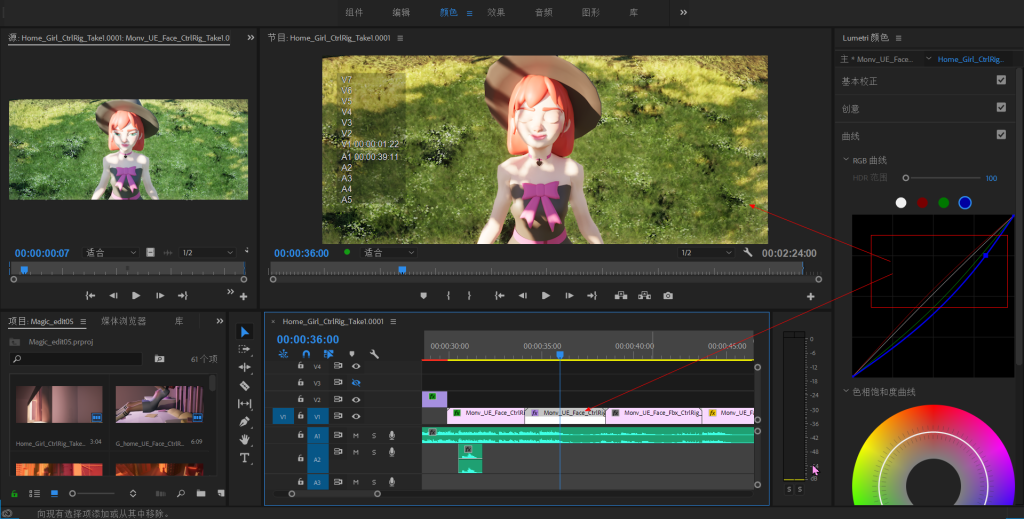Select the Slip tool
The image size is (1024, 519).
pos(244,403)
